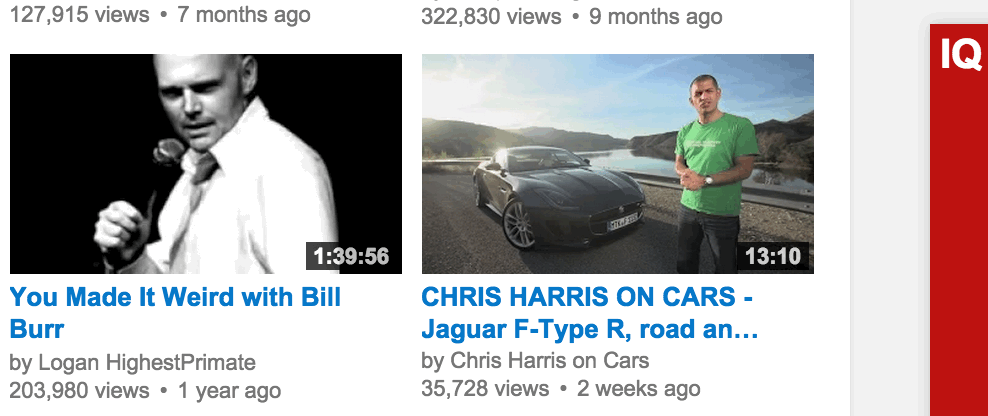Click the "7 months ago" upload date

[x=244, y=14]
